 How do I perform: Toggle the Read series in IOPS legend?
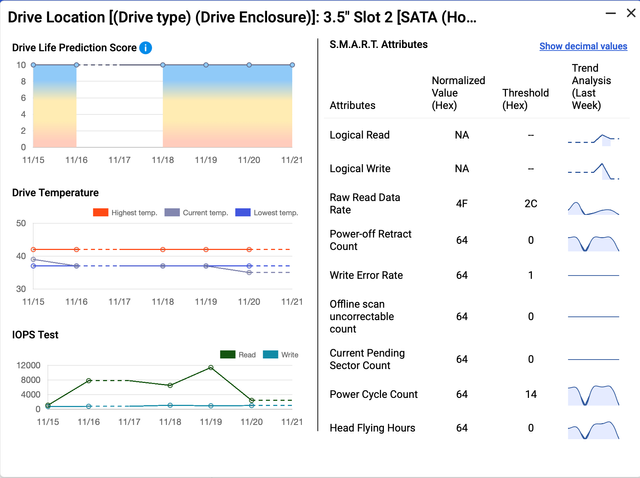coord(240,354)
